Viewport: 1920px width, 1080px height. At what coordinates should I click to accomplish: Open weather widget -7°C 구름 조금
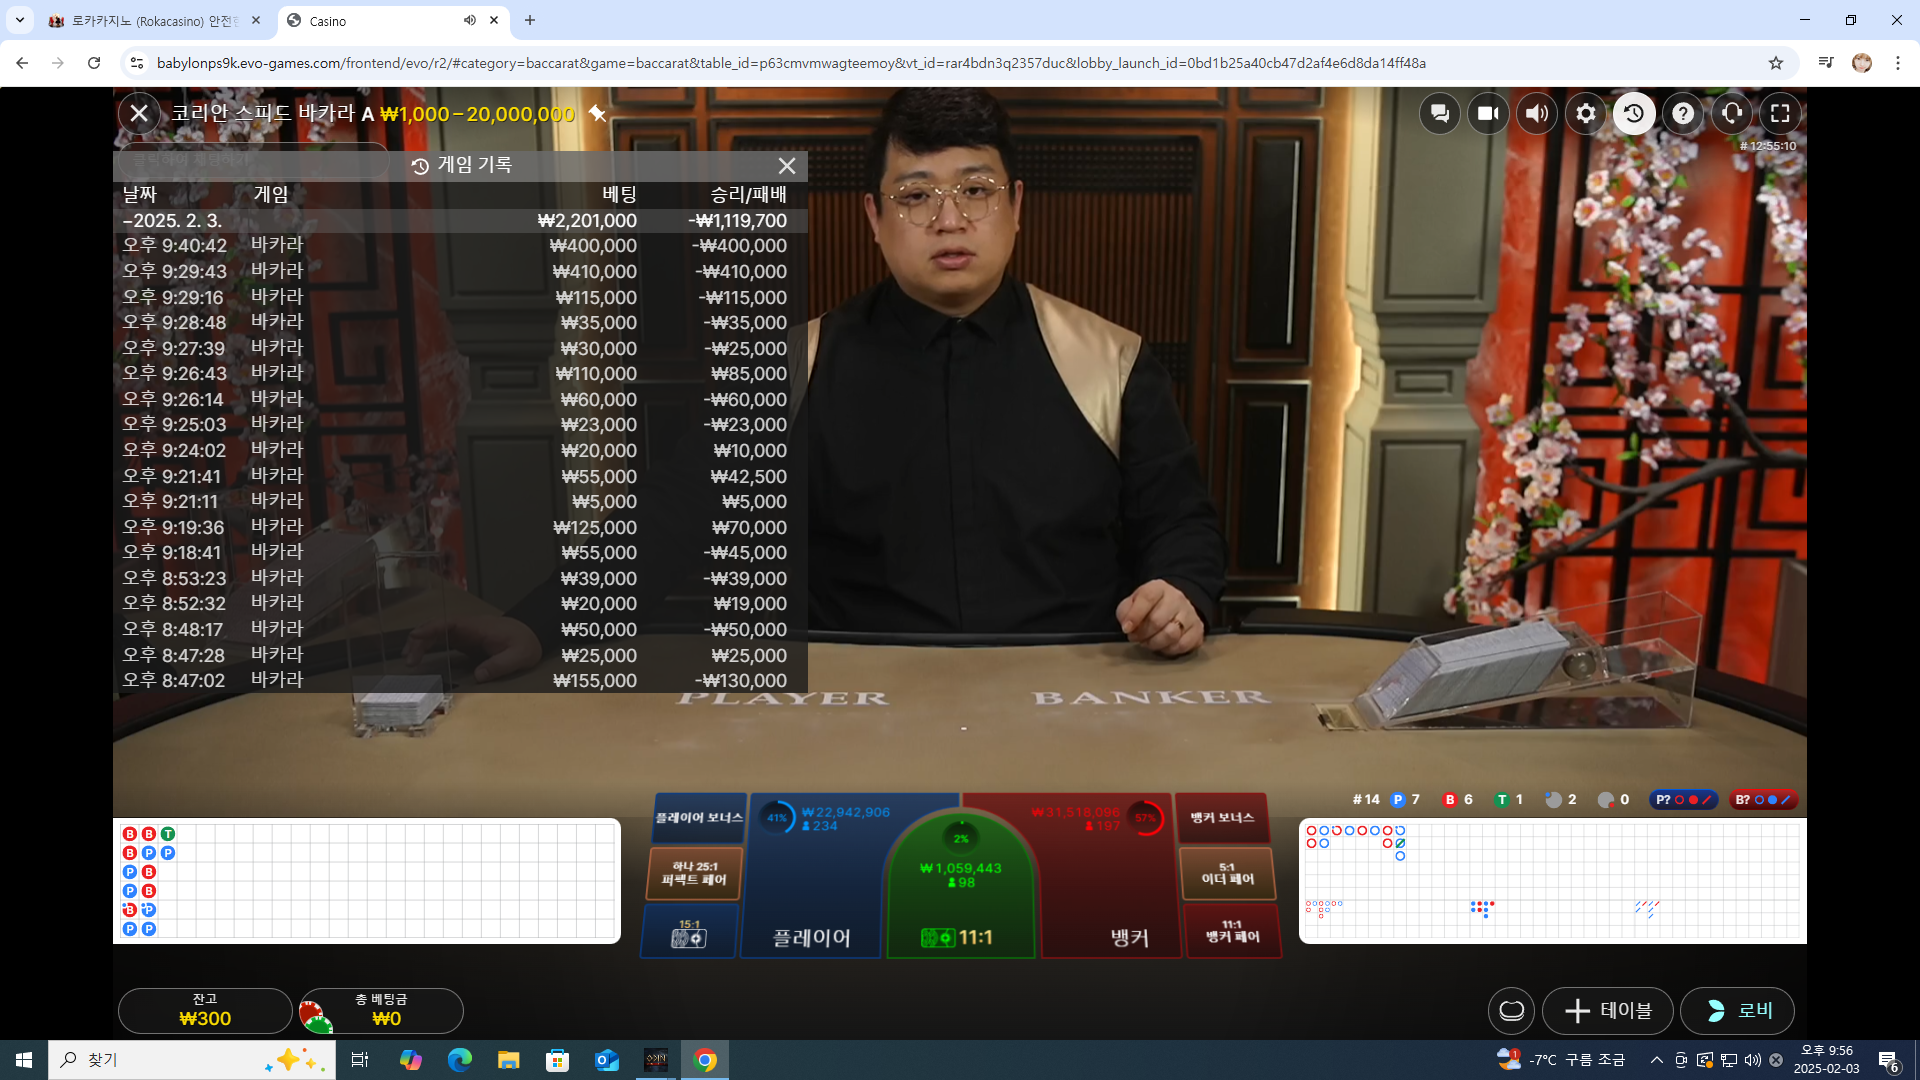point(1561,1060)
